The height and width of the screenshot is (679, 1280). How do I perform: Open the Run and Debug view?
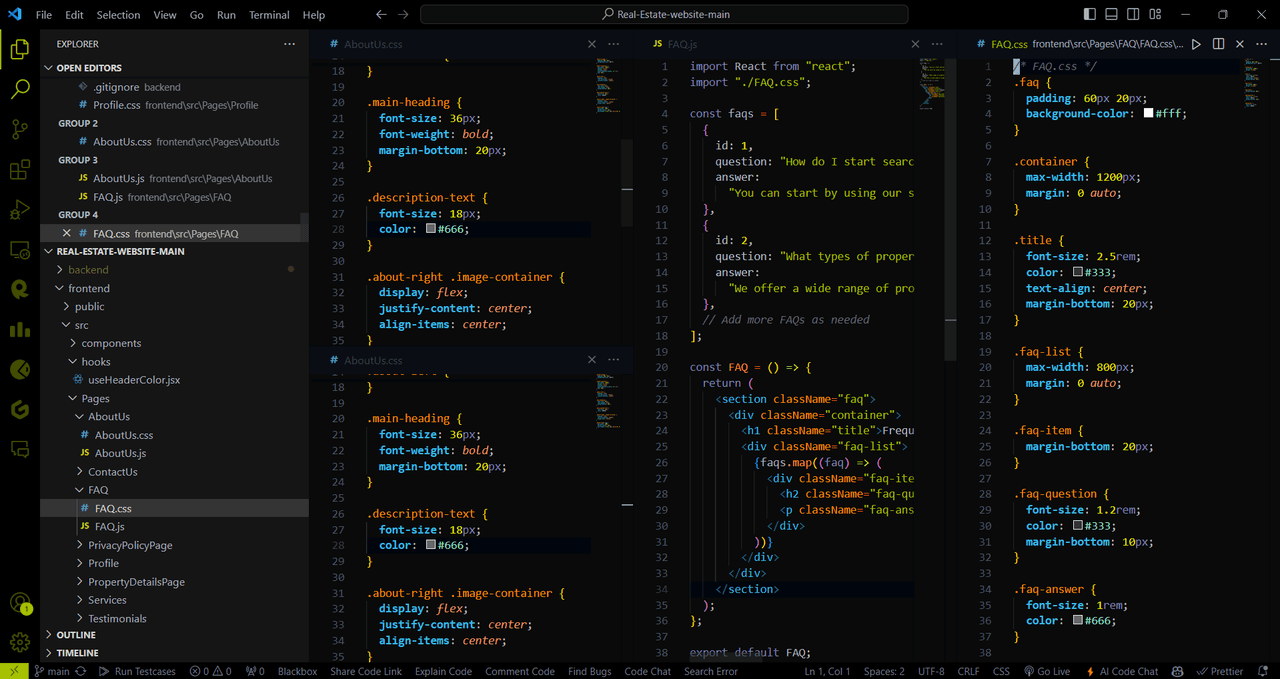(x=19, y=210)
